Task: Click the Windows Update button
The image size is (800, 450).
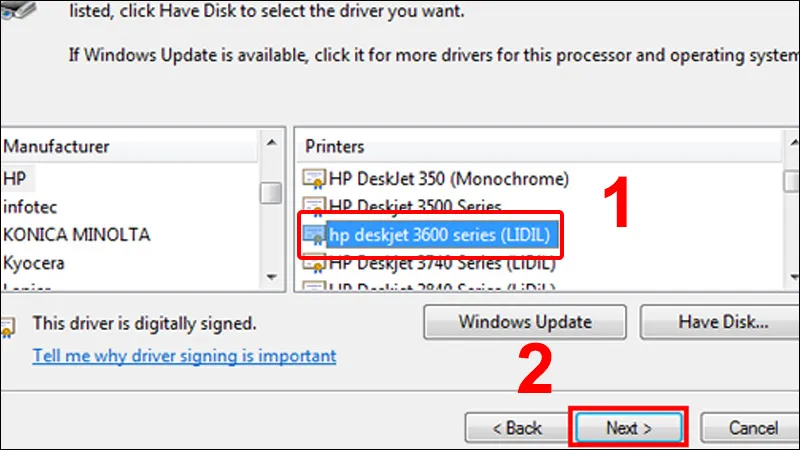Action: (525, 323)
